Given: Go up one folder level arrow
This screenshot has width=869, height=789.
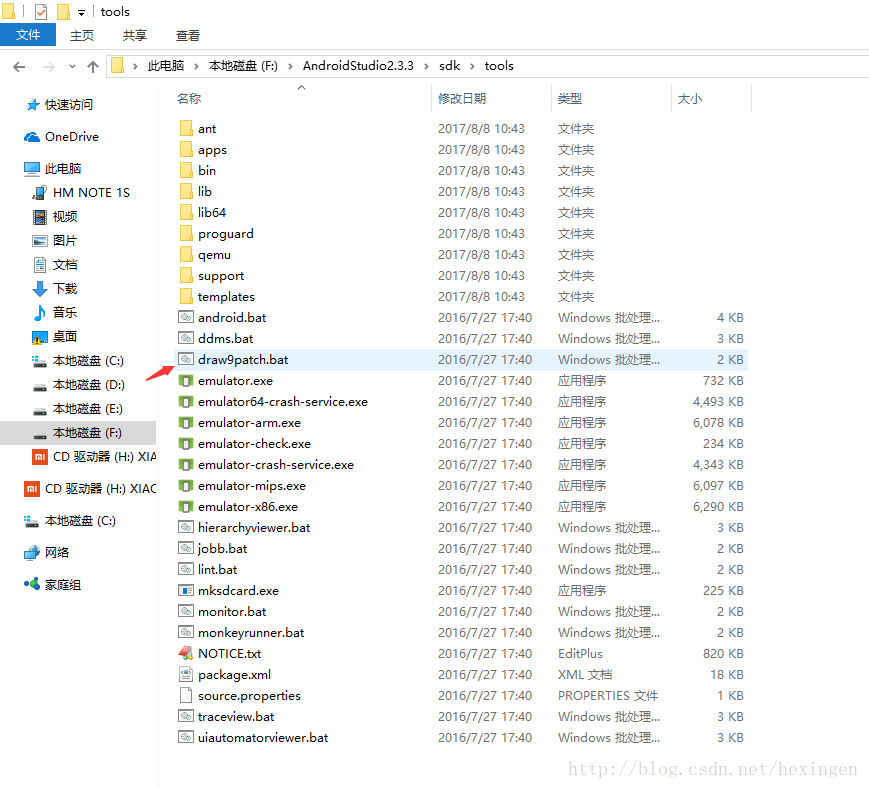Looking at the screenshot, I should [x=93, y=67].
